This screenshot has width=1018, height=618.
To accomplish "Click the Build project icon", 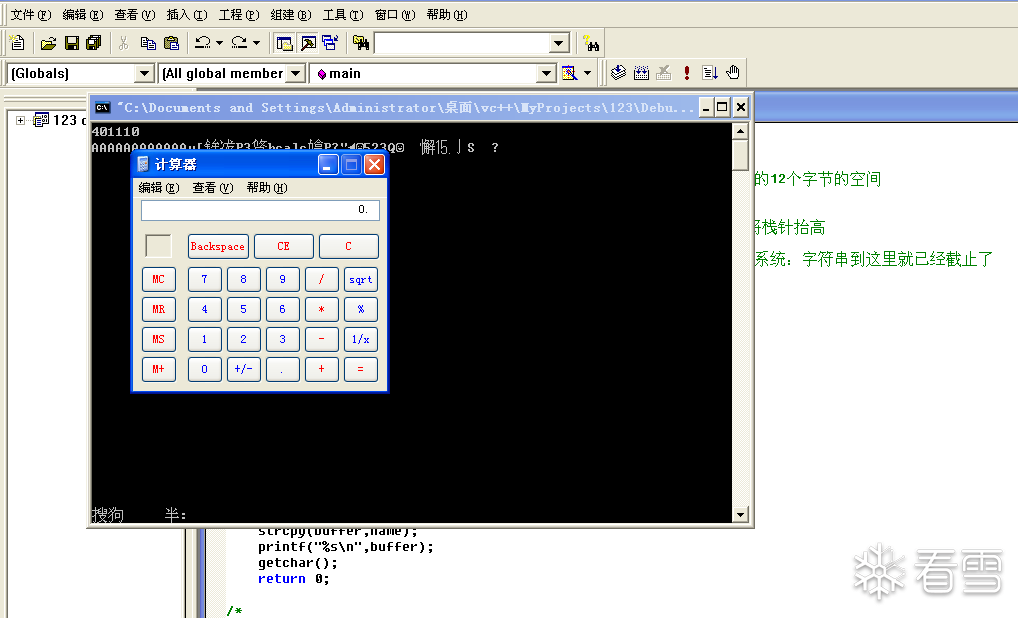I will [x=641, y=73].
